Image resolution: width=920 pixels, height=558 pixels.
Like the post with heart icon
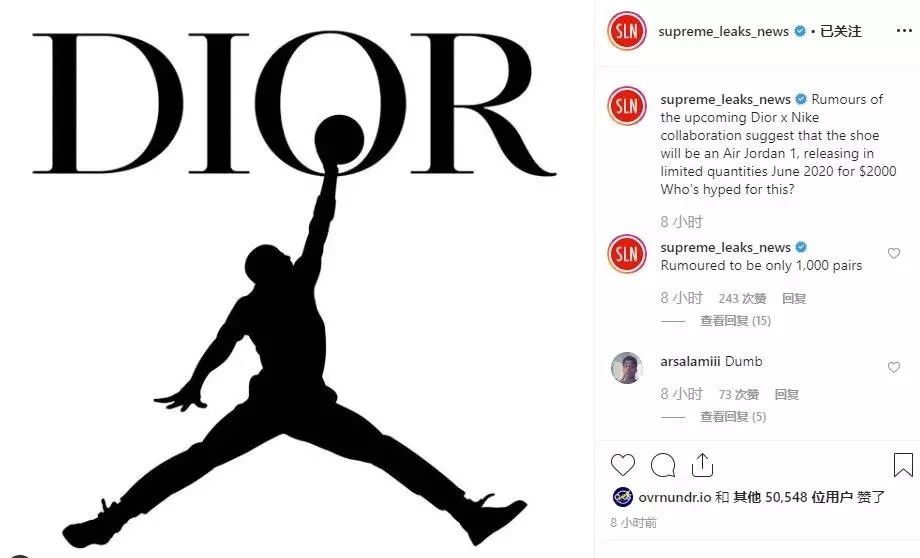[623, 465]
